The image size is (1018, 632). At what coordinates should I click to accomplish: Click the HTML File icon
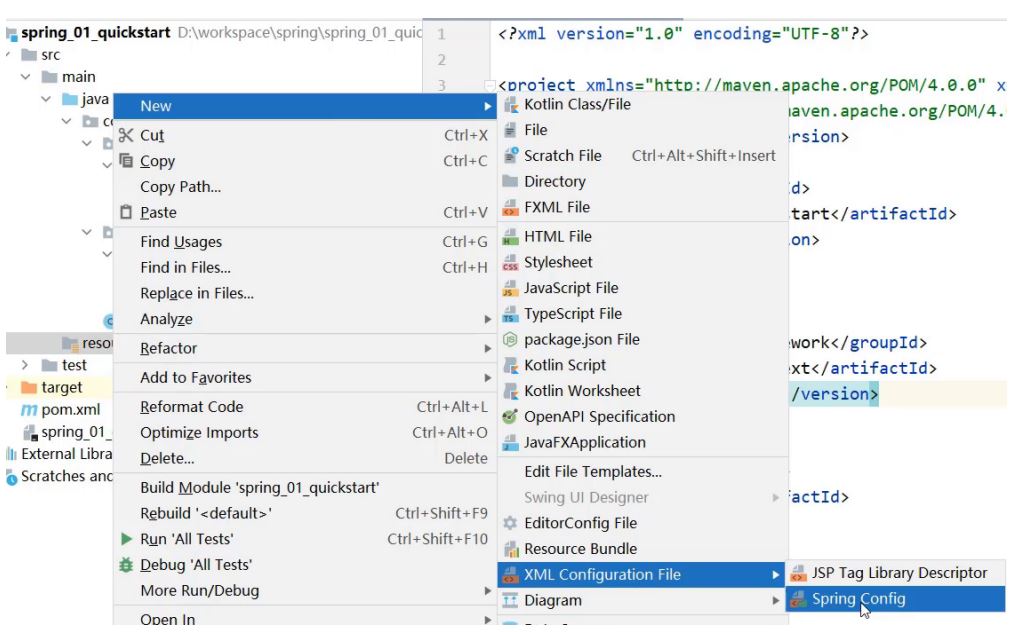[510, 237]
